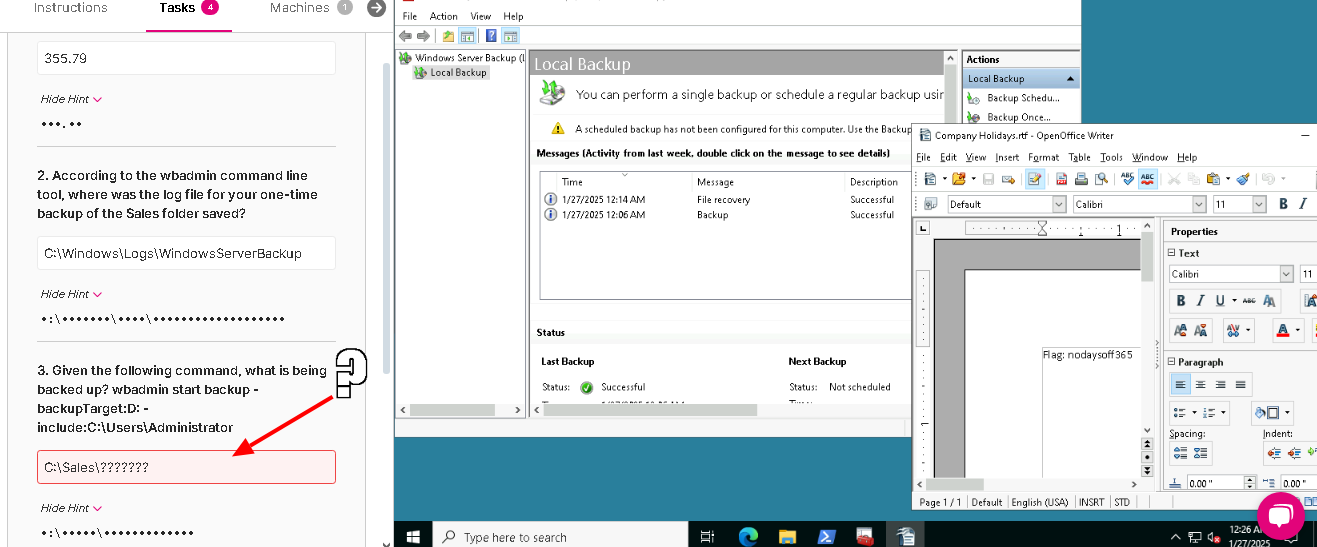Viewport: 1317px width, 547px height.
Task: Launch PowerShell from the taskbar
Action: click(x=826, y=536)
